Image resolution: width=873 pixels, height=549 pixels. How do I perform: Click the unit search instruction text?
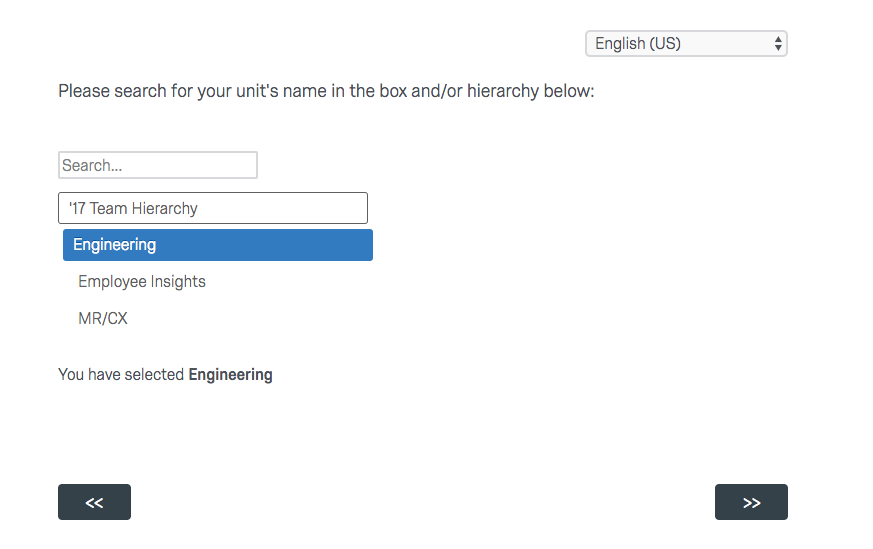click(x=326, y=91)
